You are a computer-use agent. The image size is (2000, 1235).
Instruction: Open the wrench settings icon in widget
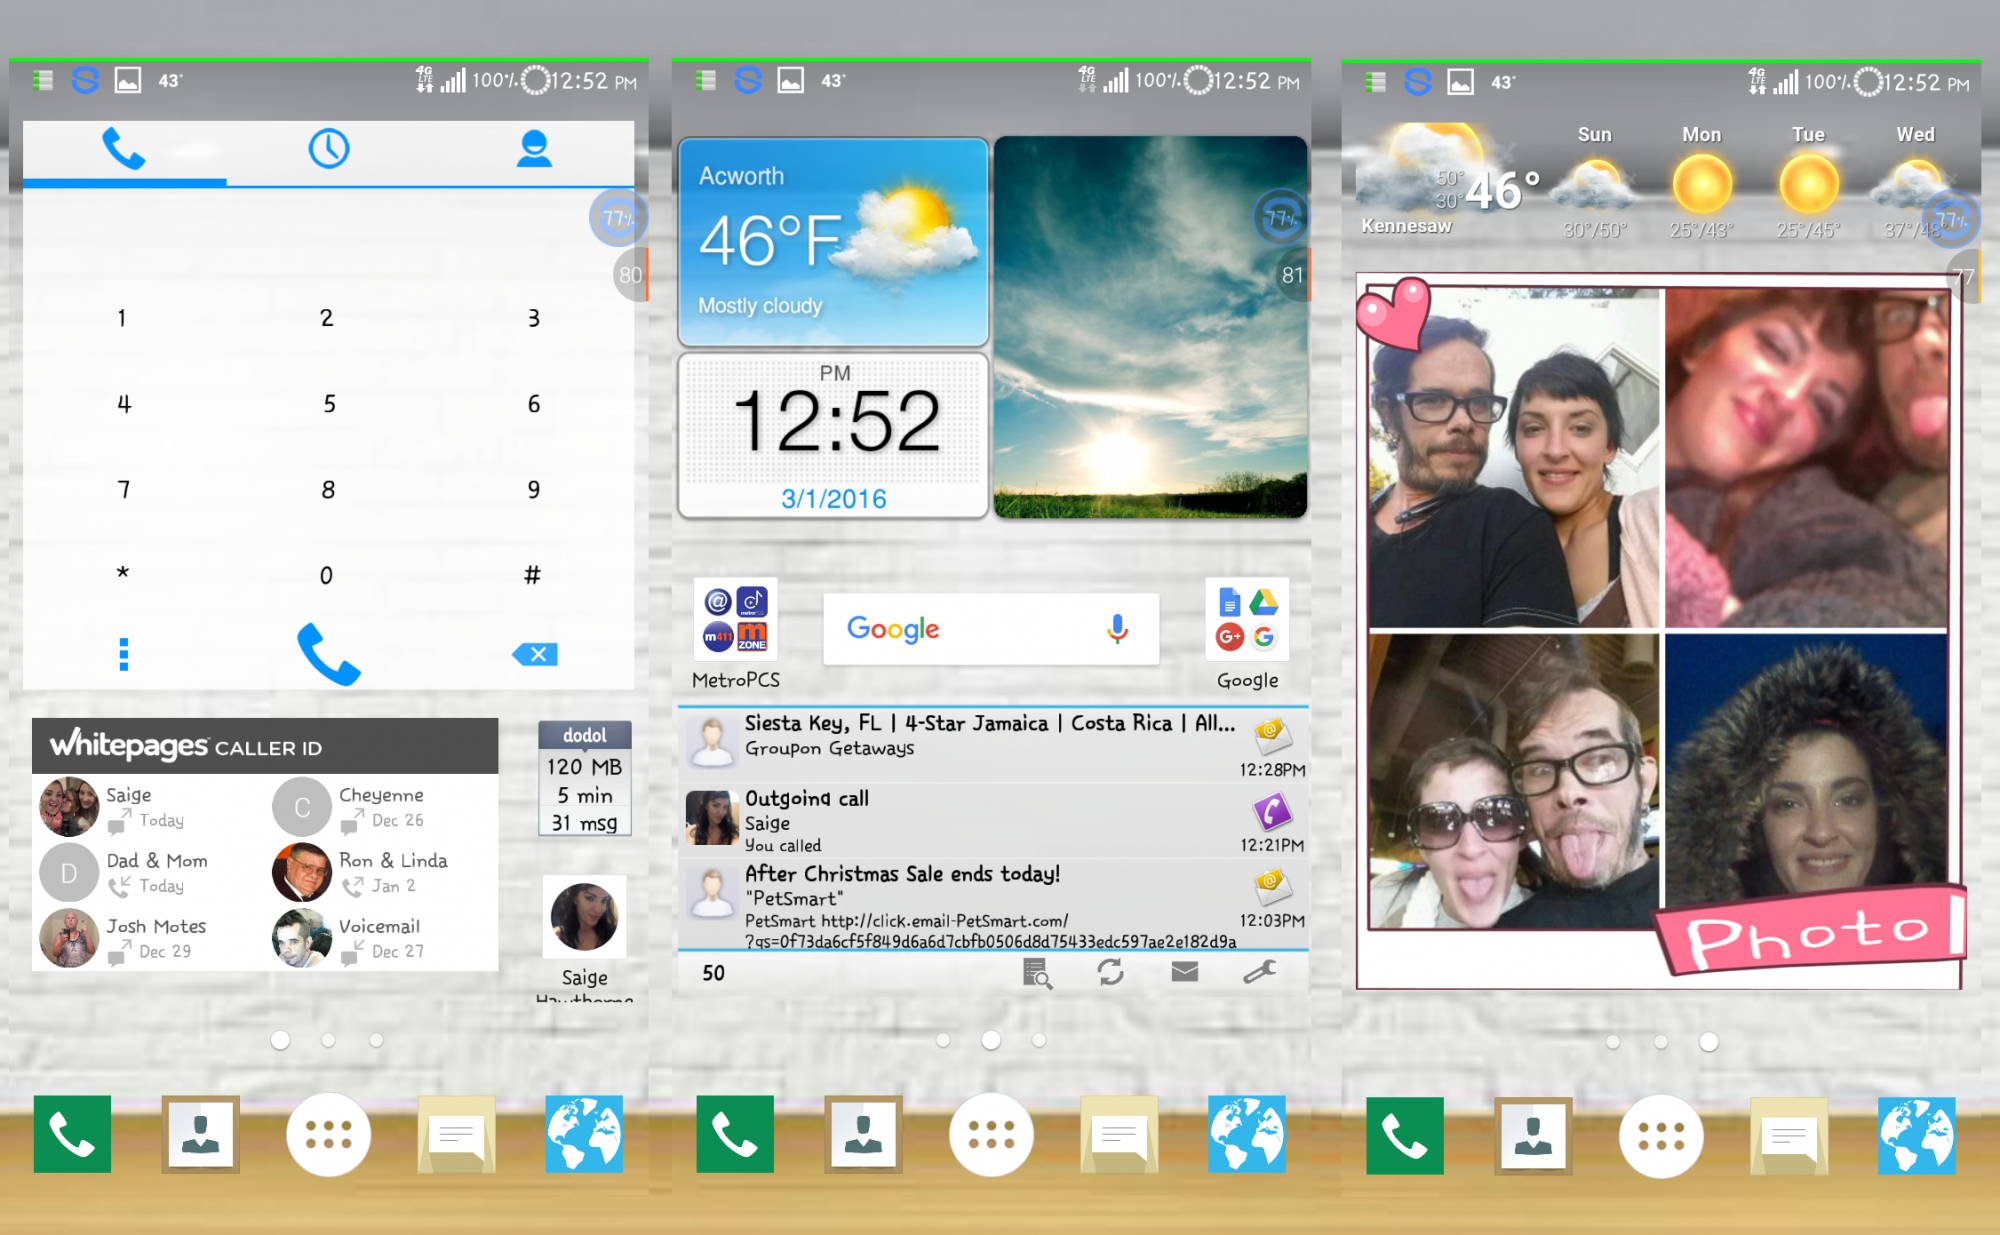coord(1259,972)
